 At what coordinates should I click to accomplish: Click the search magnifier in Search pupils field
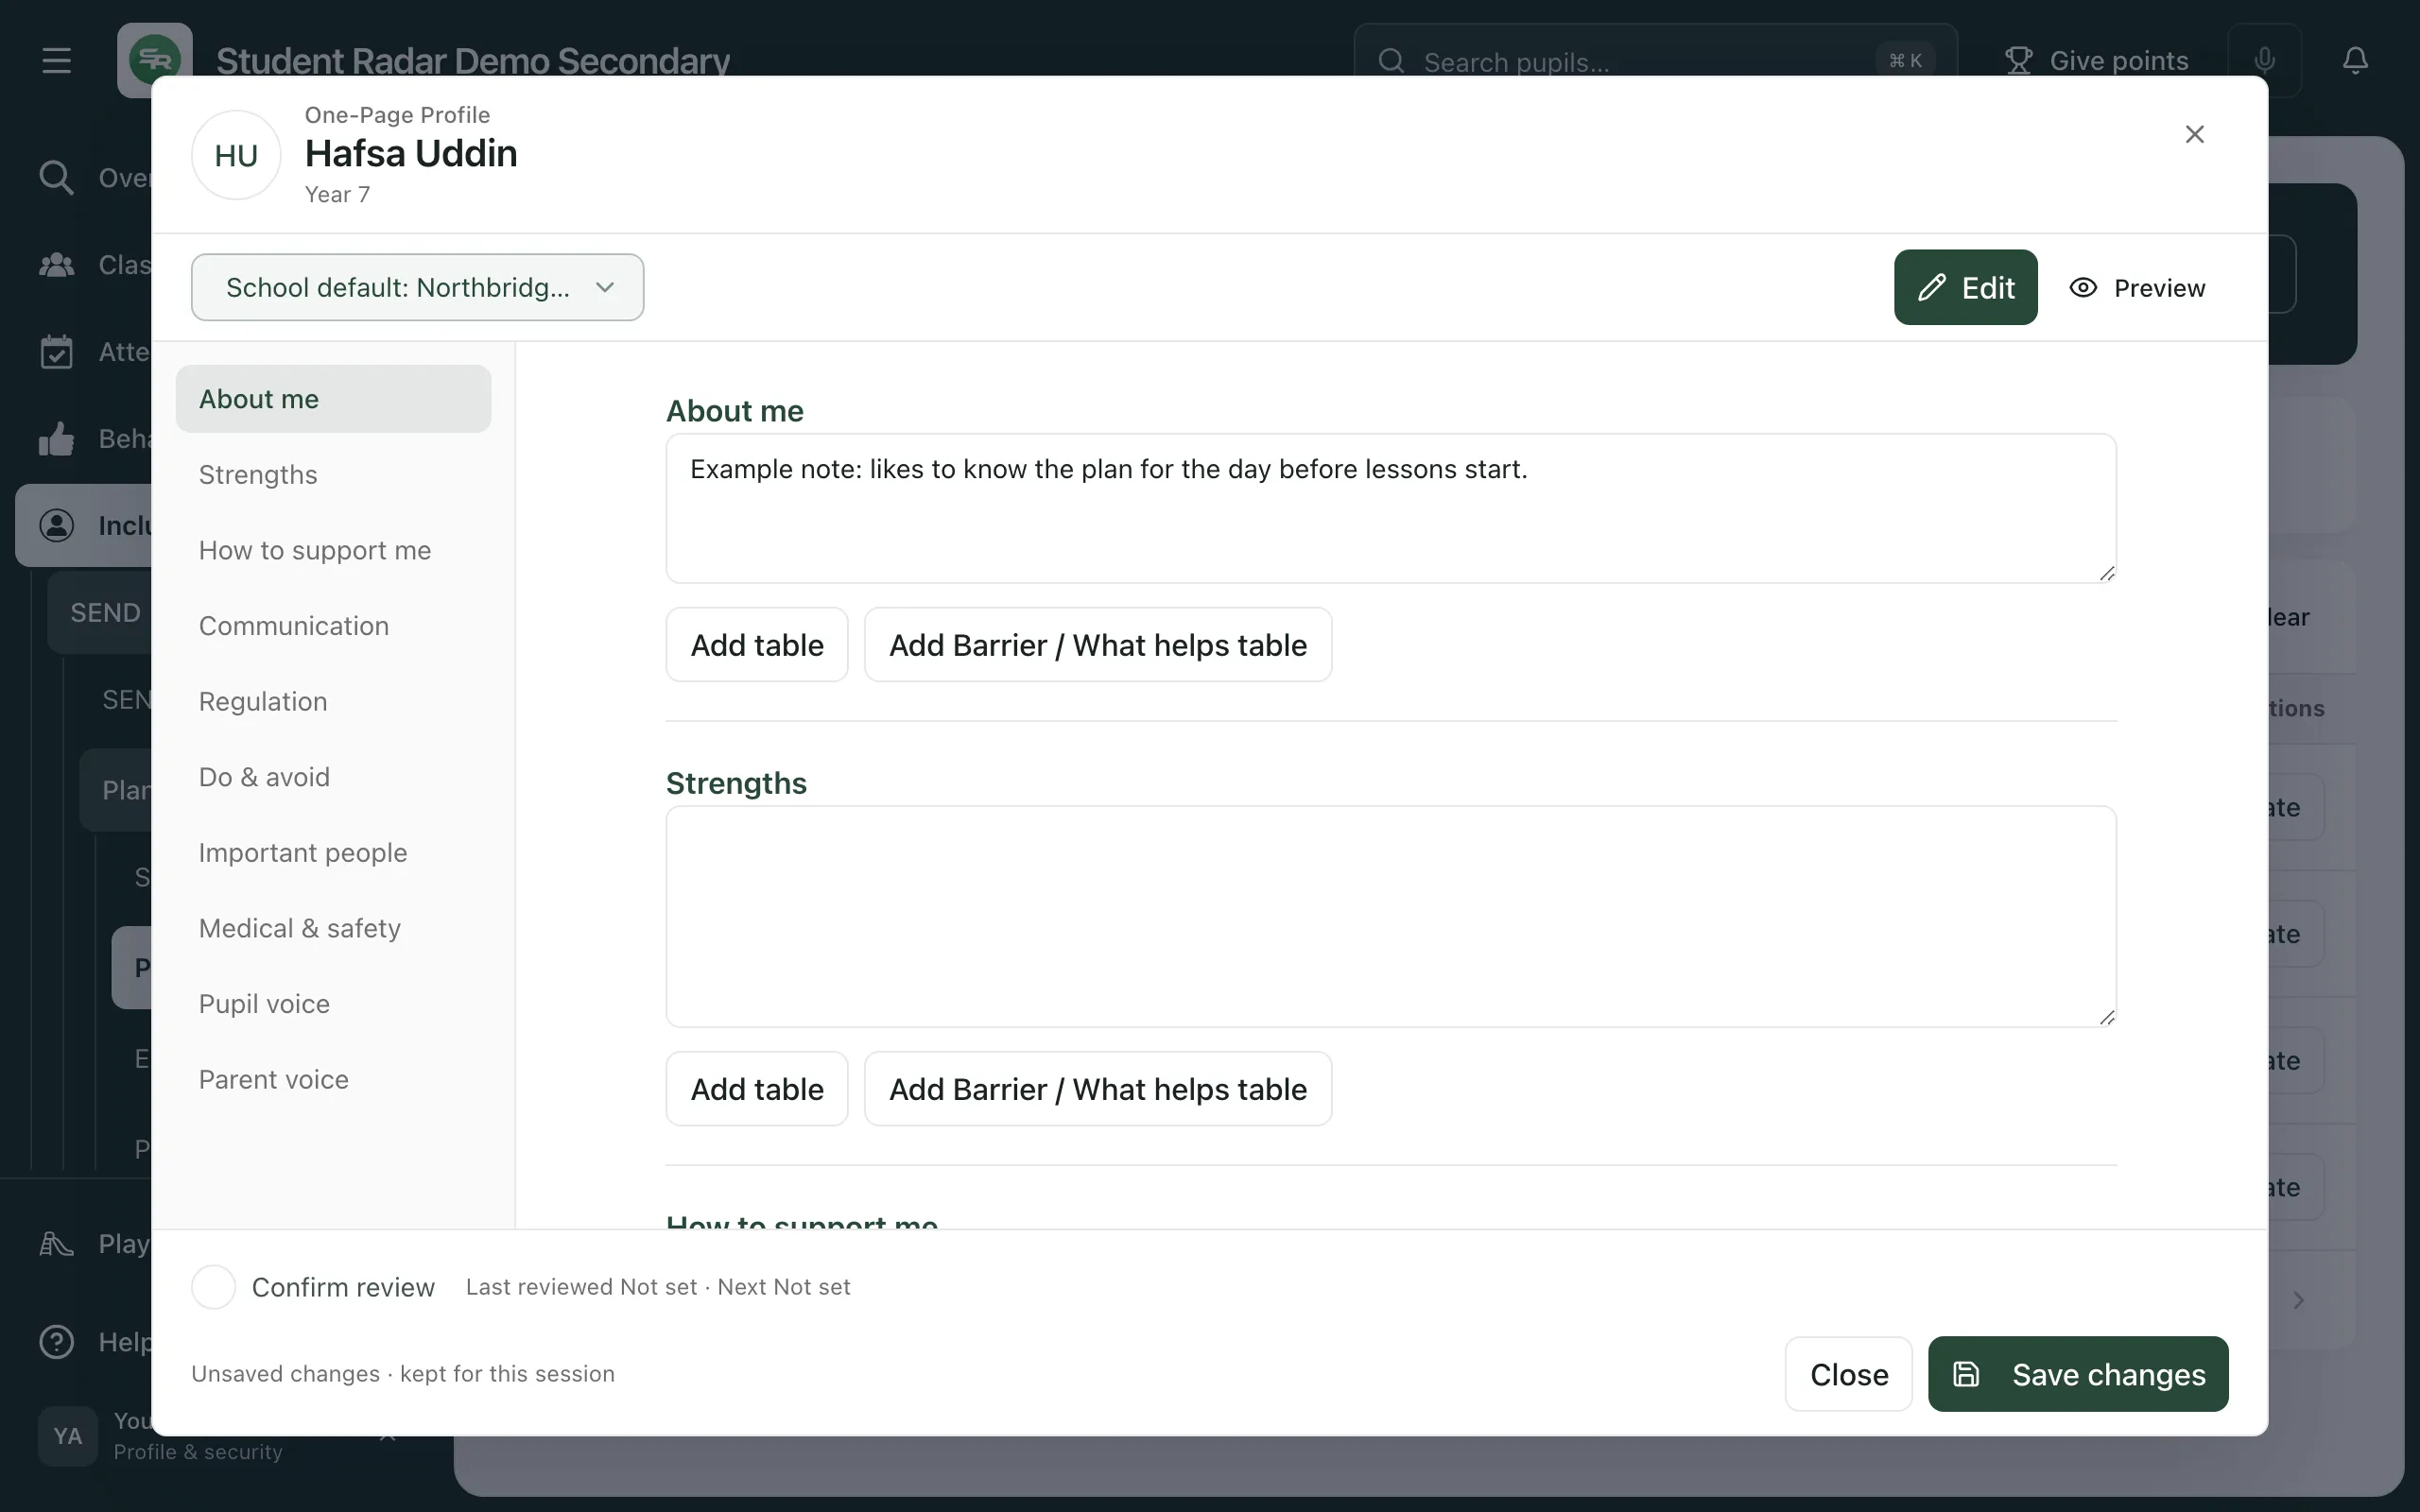coord(1391,61)
